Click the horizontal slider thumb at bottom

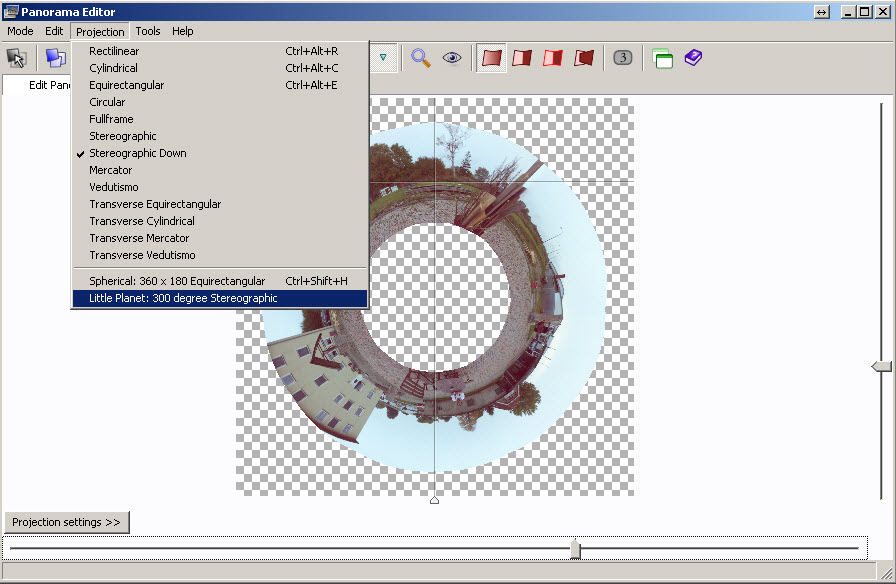click(x=575, y=548)
